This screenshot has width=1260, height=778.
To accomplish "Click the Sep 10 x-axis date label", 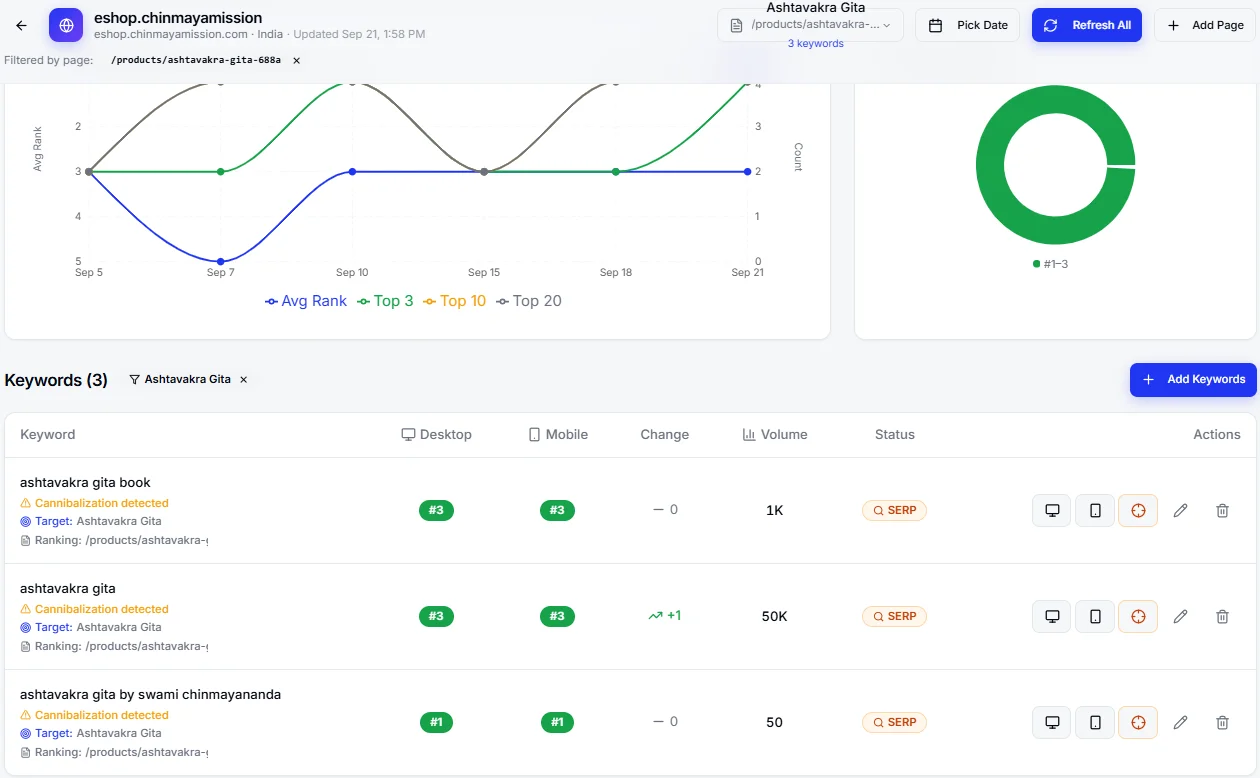I will tap(352, 273).
